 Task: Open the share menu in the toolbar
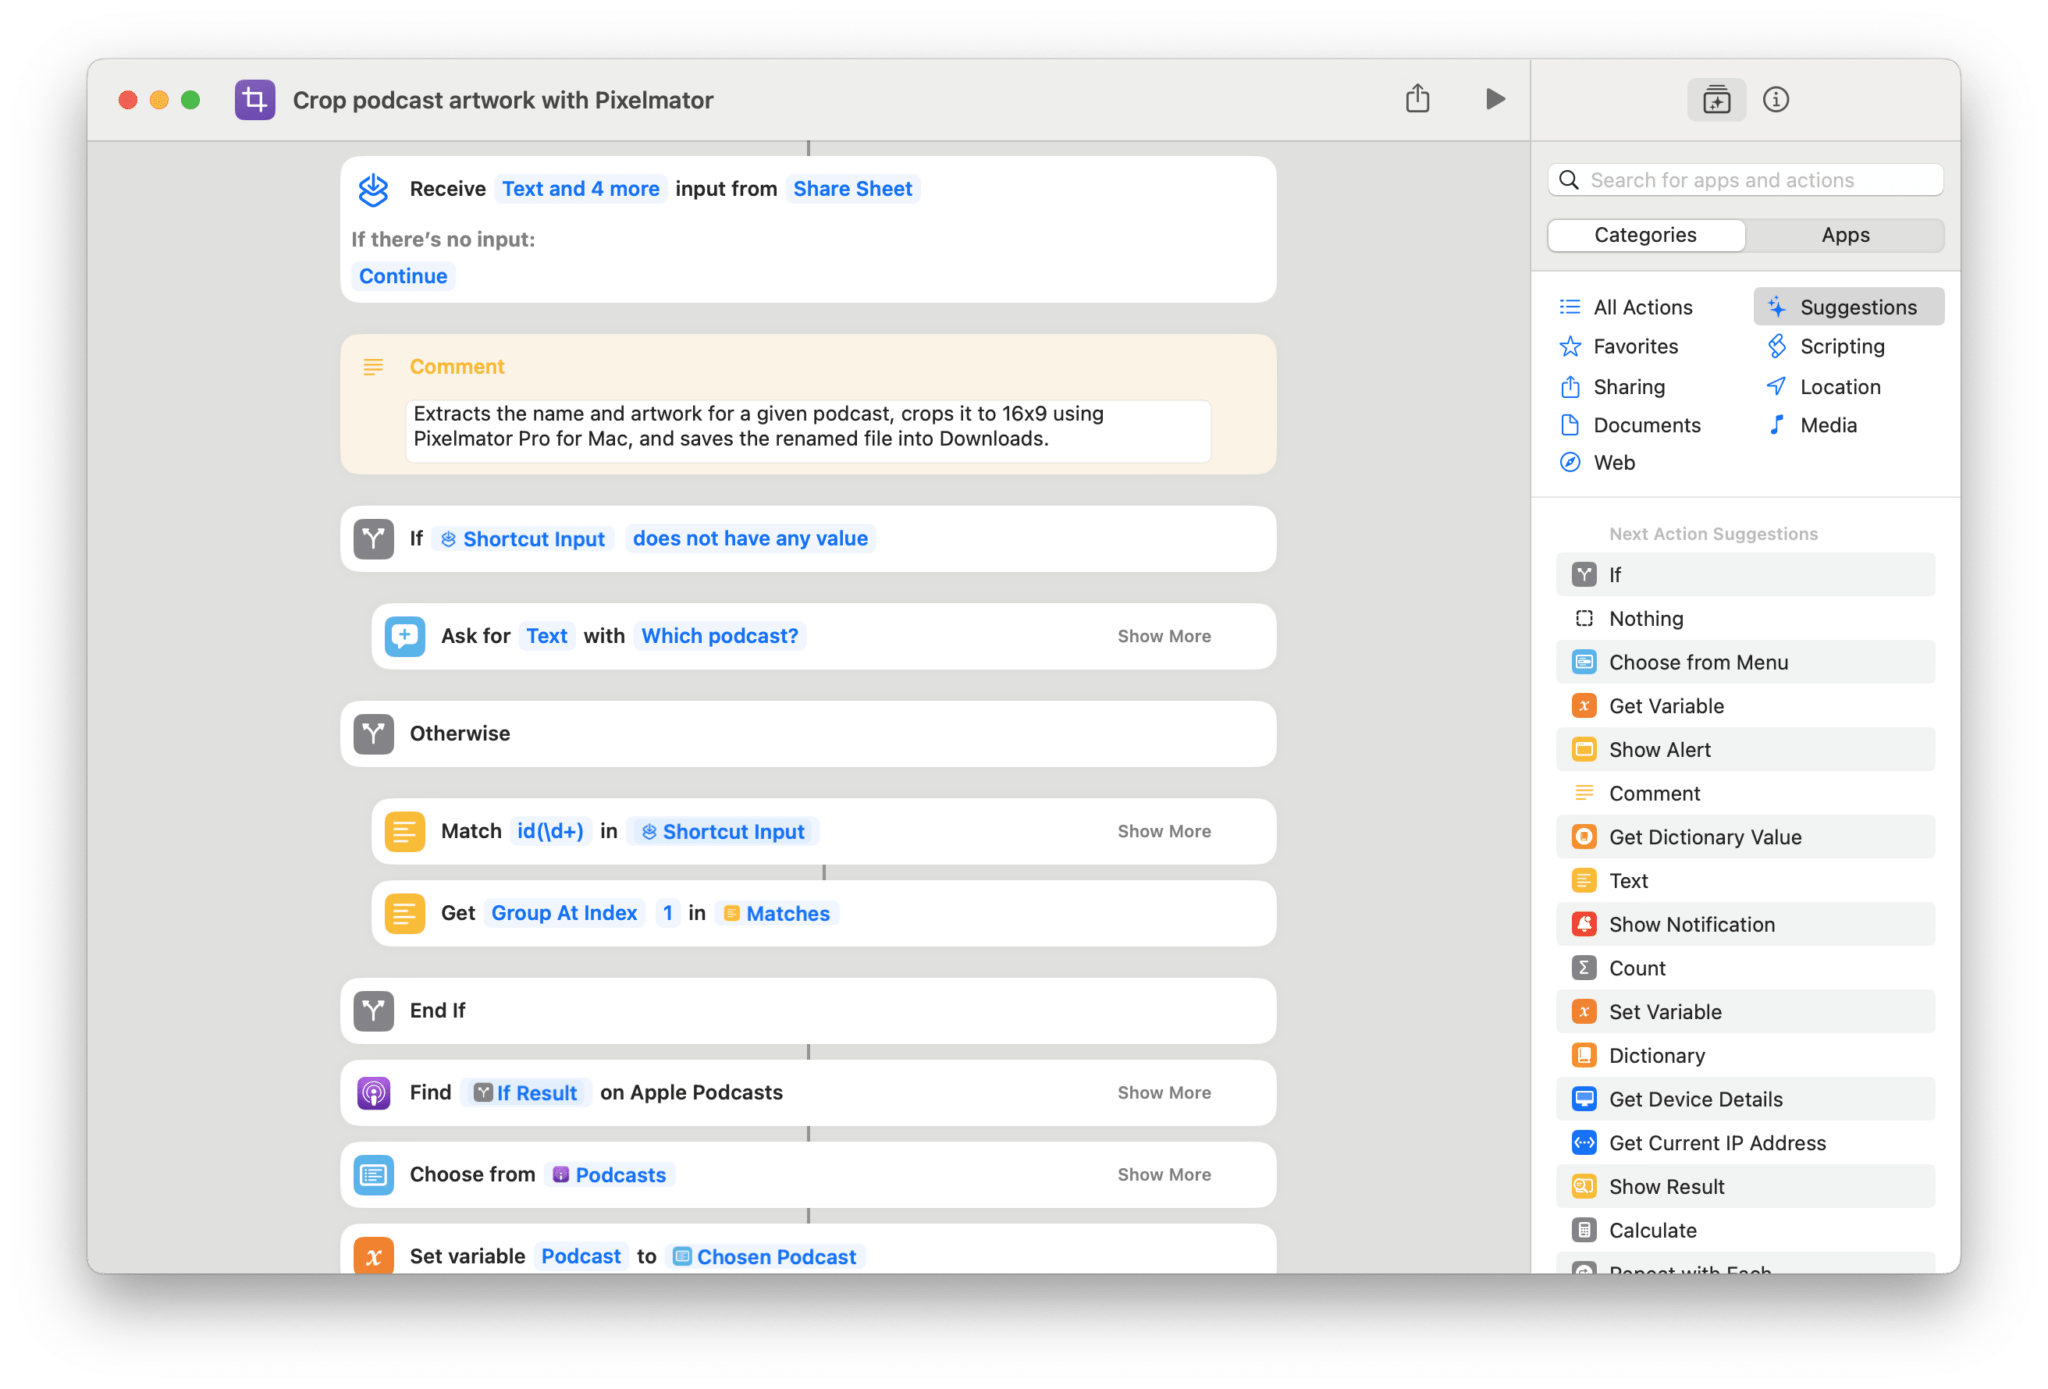[1417, 99]
